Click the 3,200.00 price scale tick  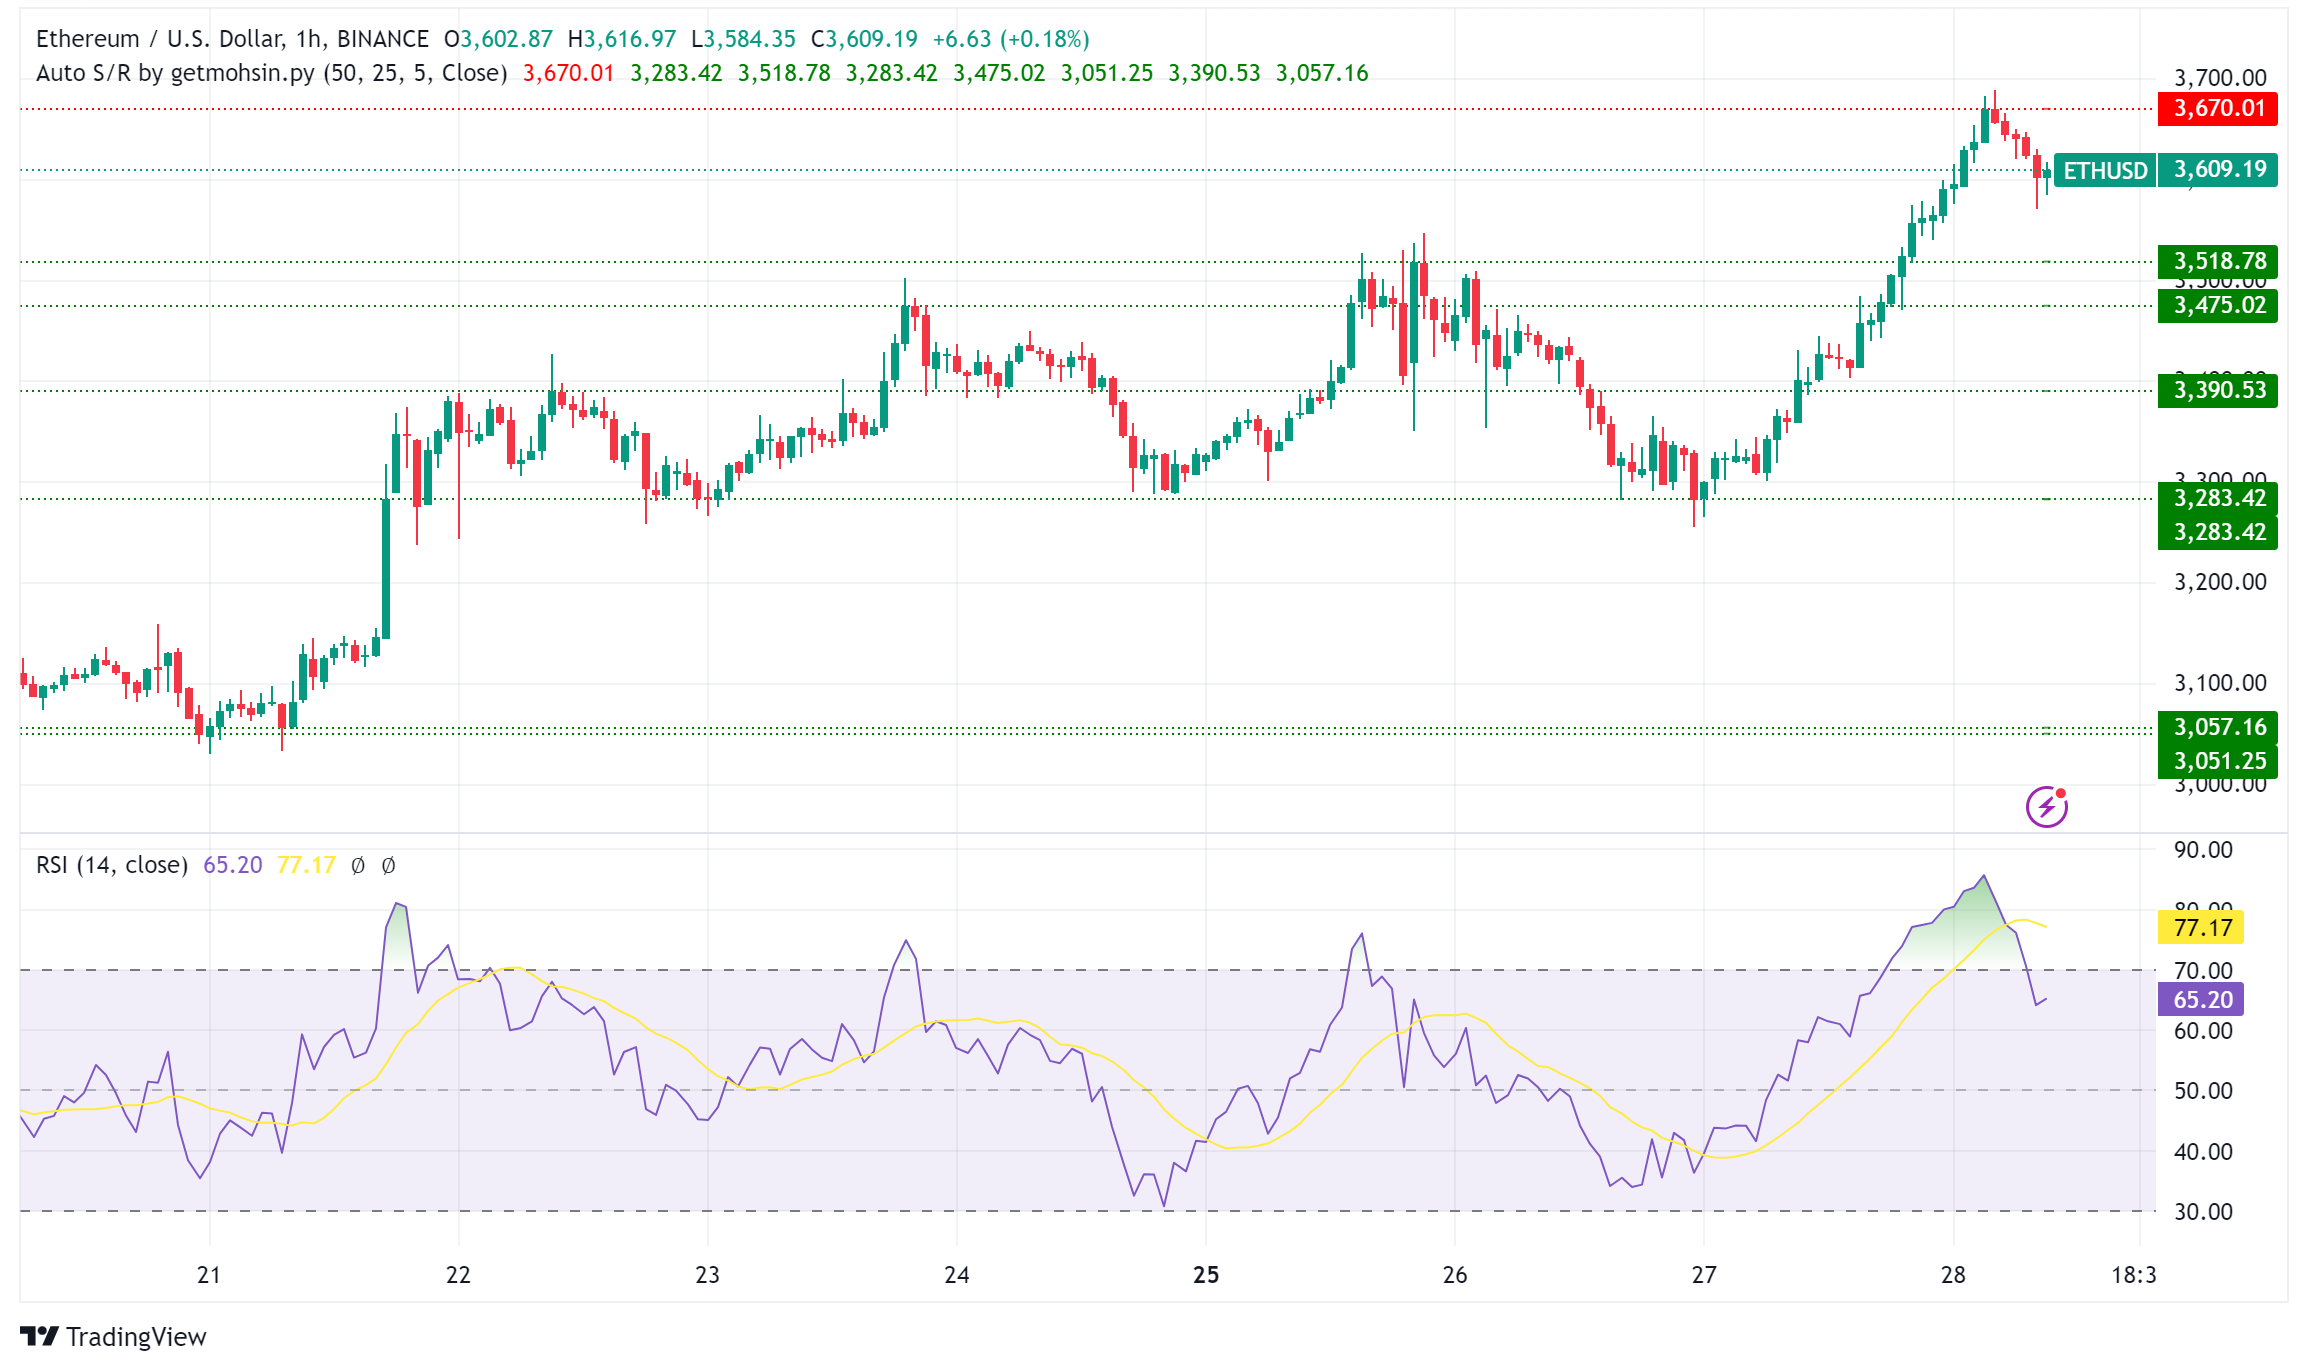[x=2220, y=582]
